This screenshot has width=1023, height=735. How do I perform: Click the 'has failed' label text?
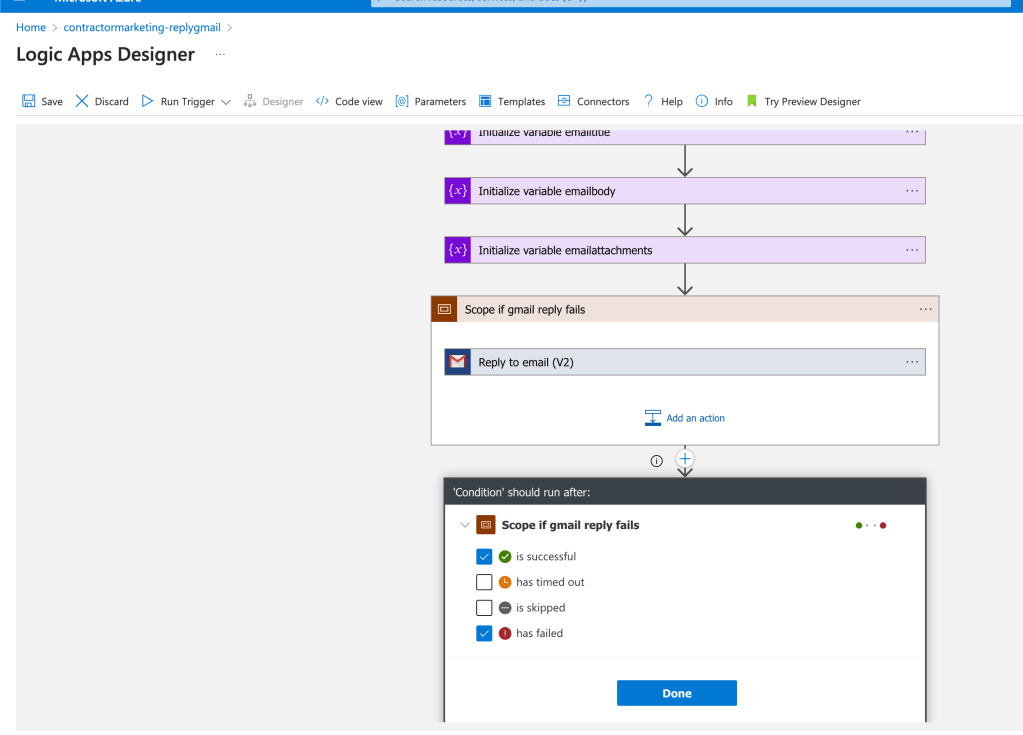[x=539, y=633]
